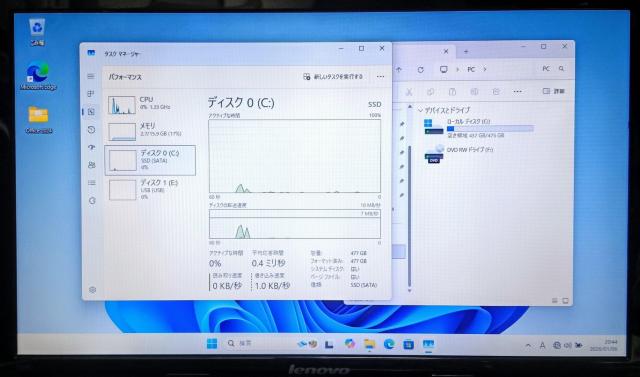Screen dimensions: 640x377
Task: Click the Task Manager taskbar icon
Action: [x=428, y=345]
